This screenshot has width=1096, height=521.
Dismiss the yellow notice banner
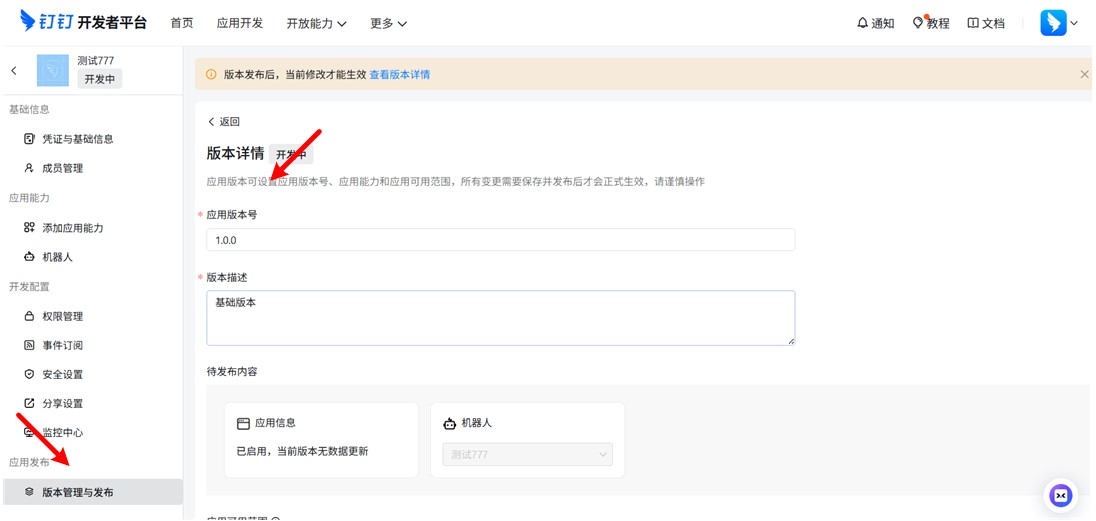[1084, 74]
